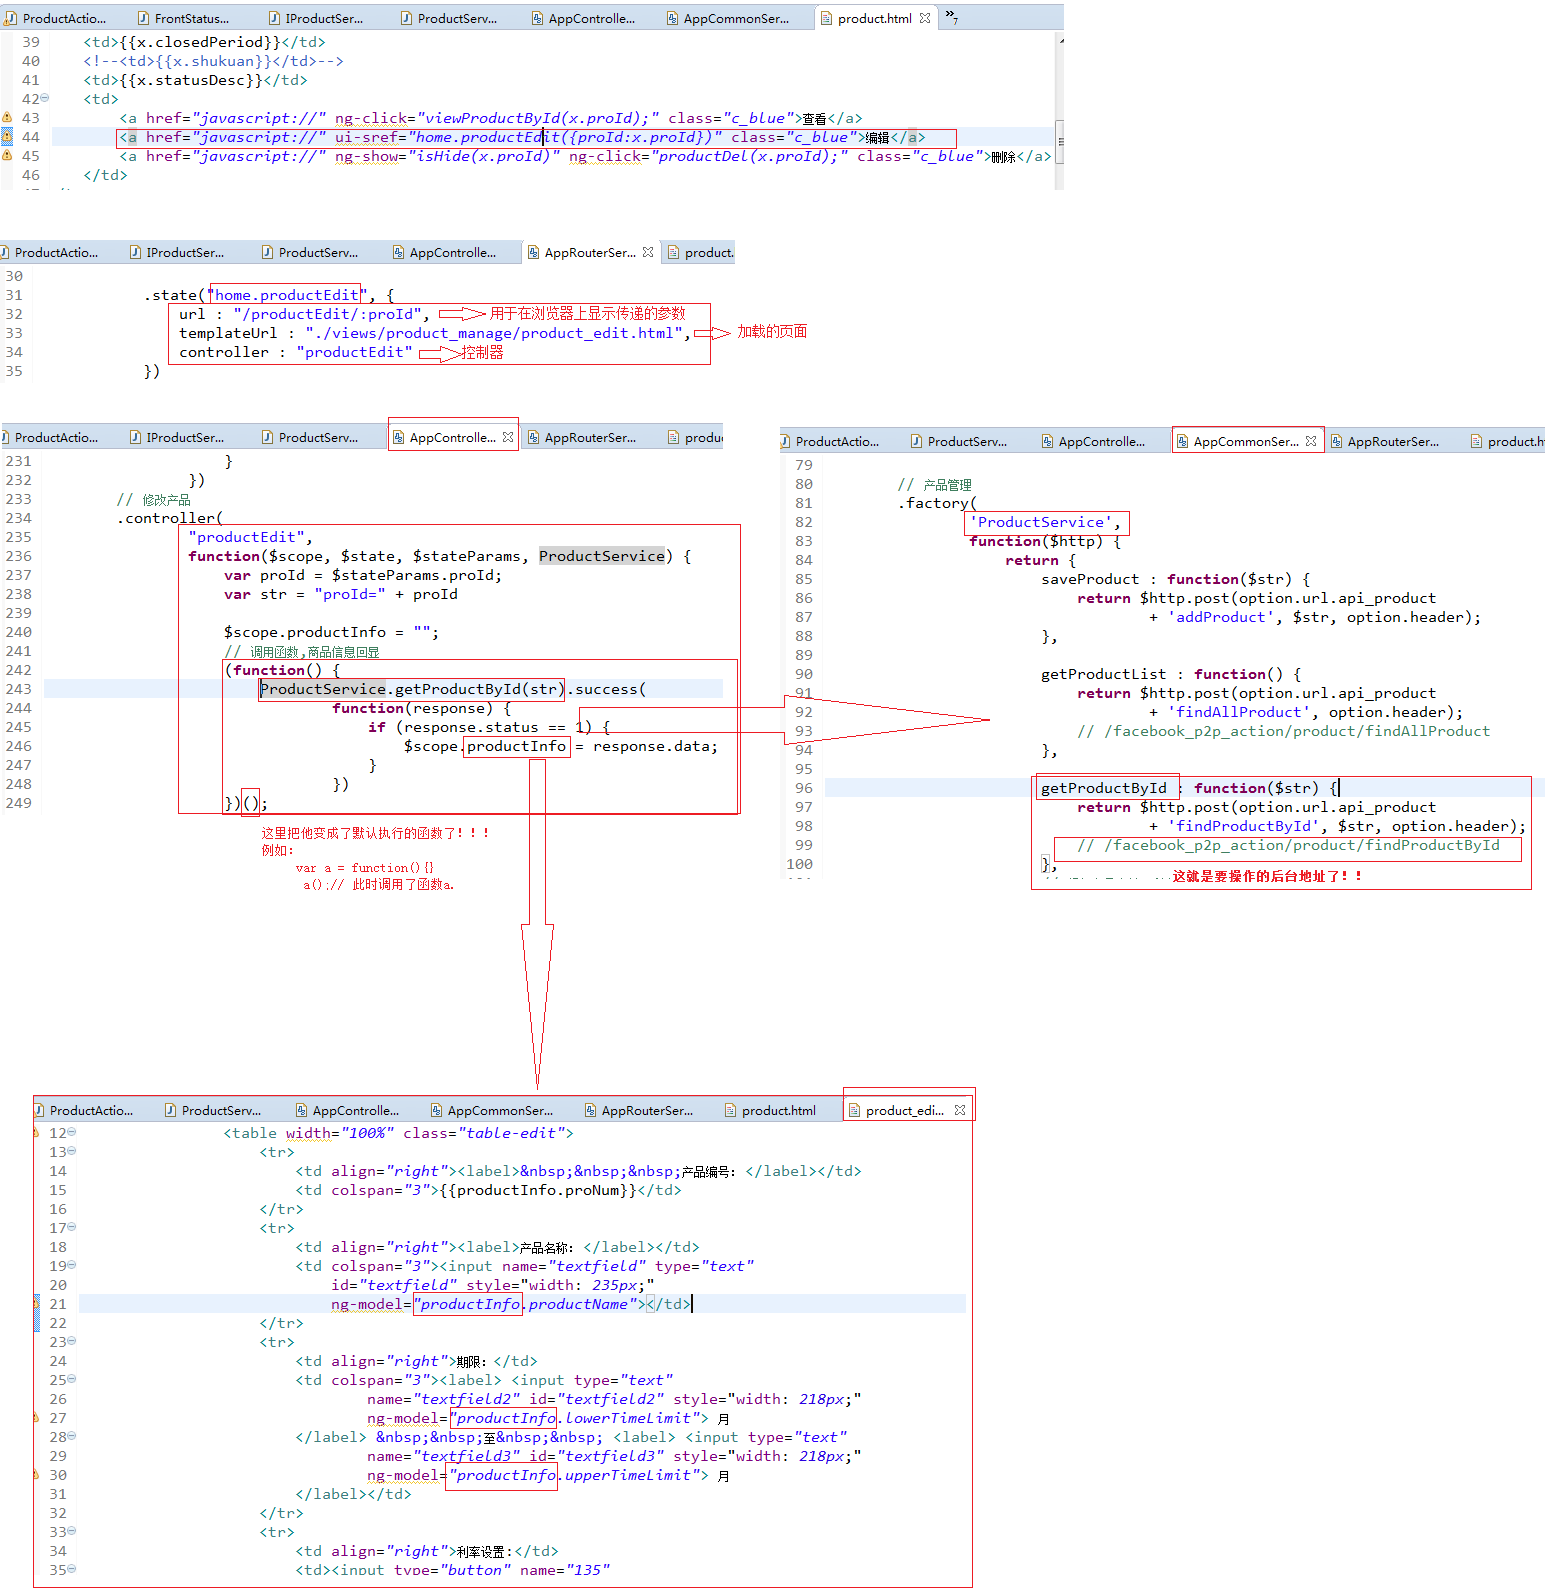The width and height of the screenshot is (1545, 1593).
Task: Collapse the table fold at line 12
Action: tap(72, 1133)
